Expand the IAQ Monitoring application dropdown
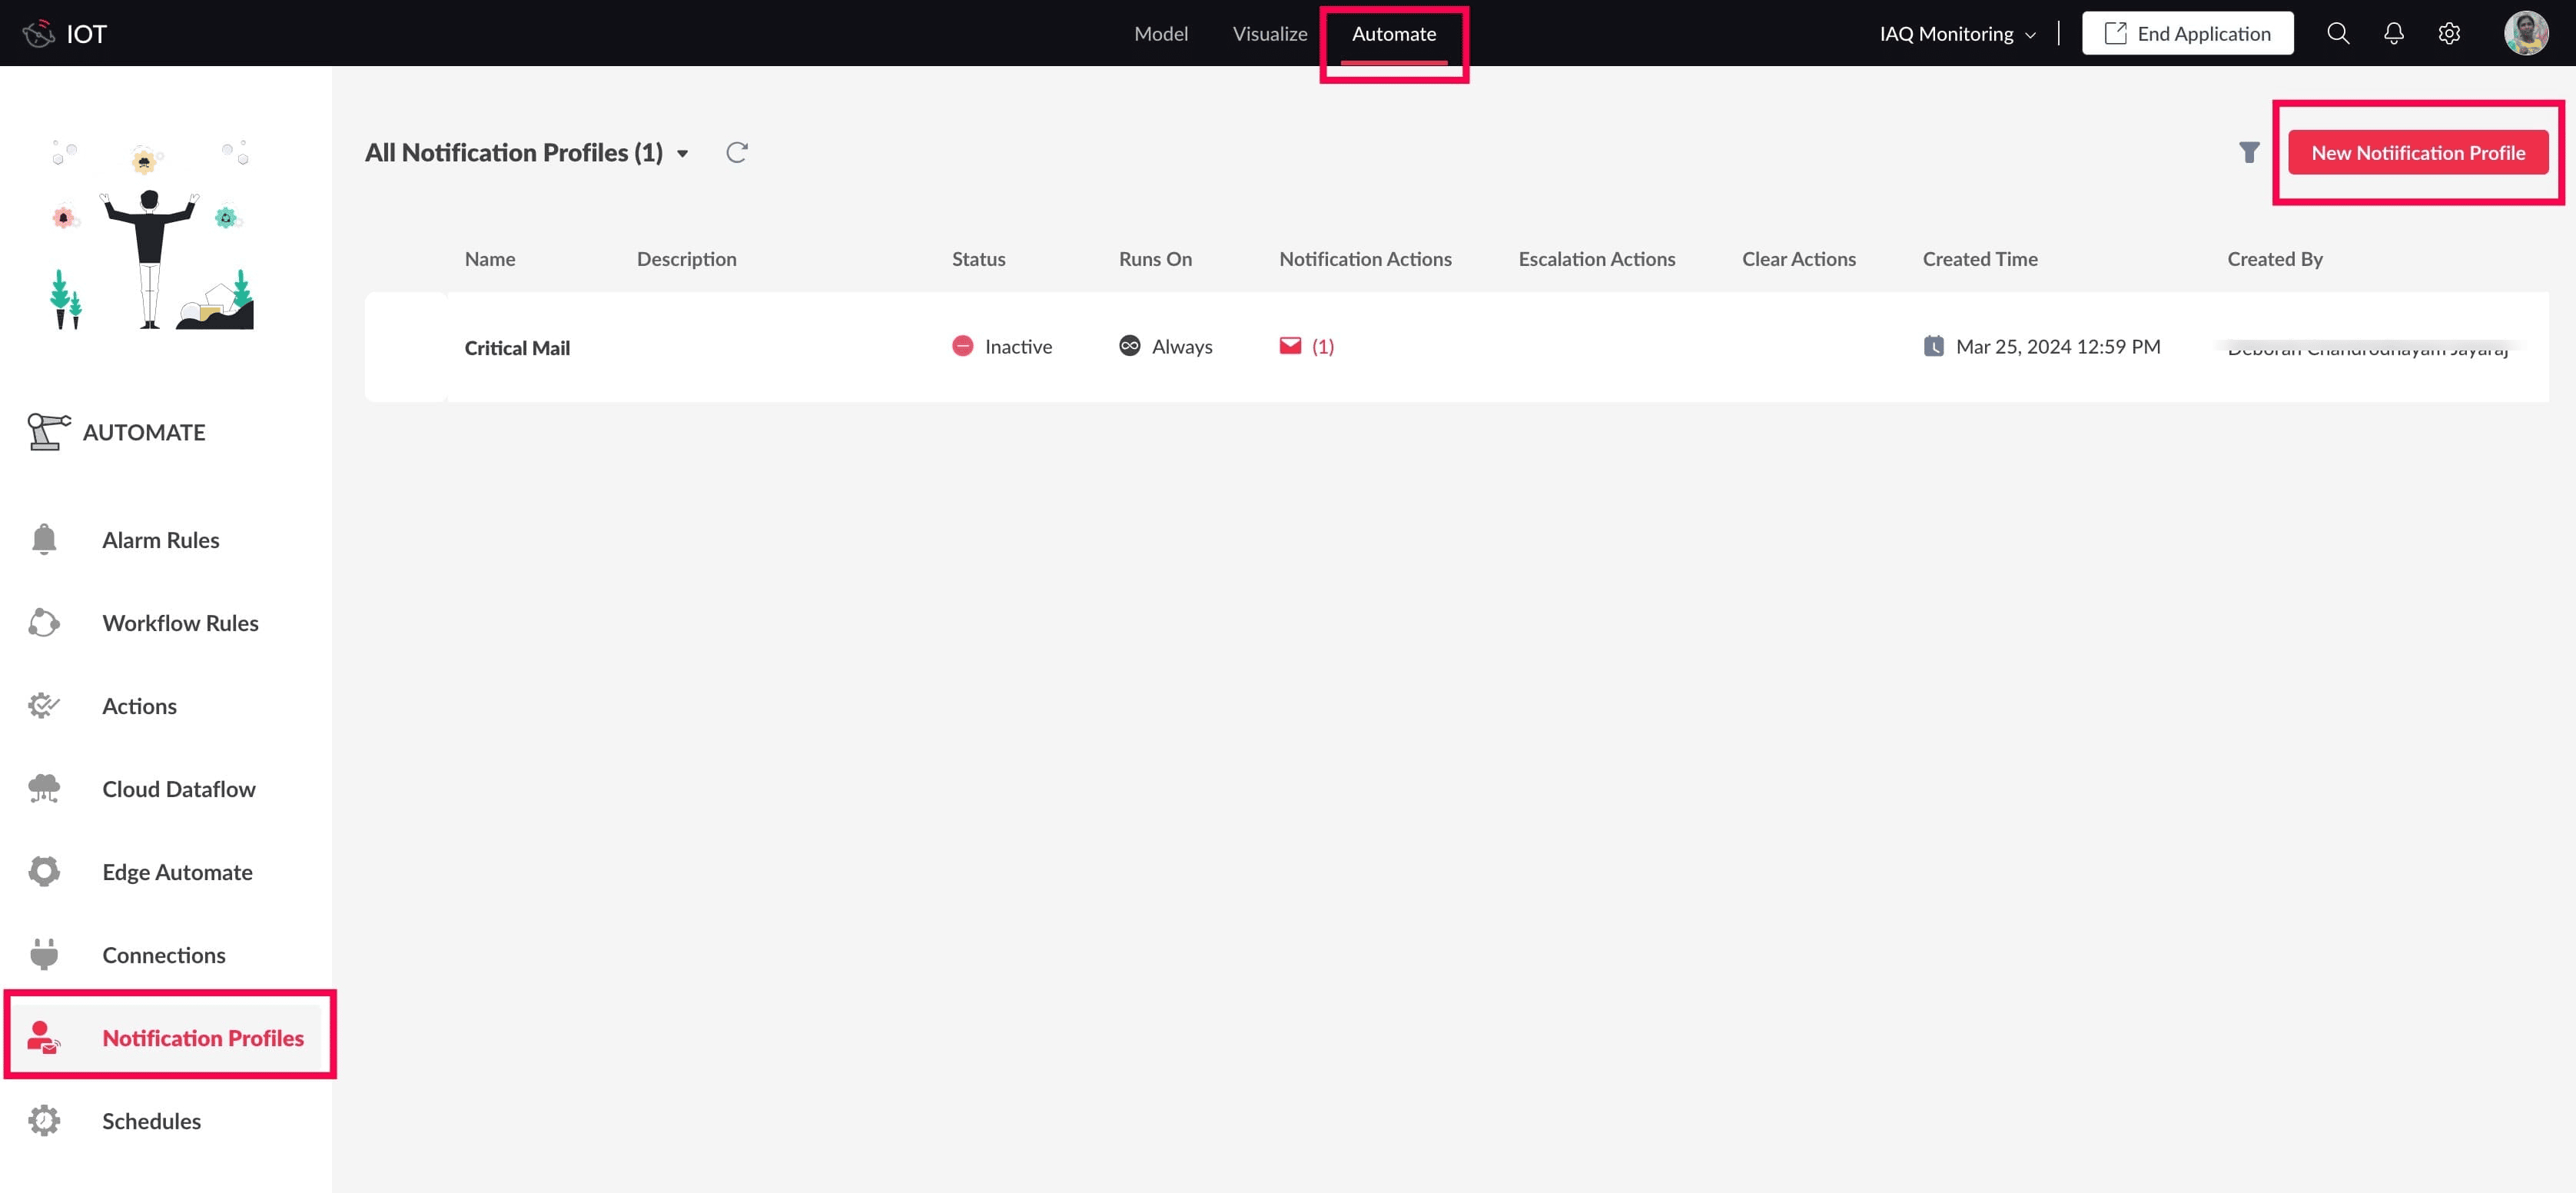The image size is (2576, 1193). 1957,33
